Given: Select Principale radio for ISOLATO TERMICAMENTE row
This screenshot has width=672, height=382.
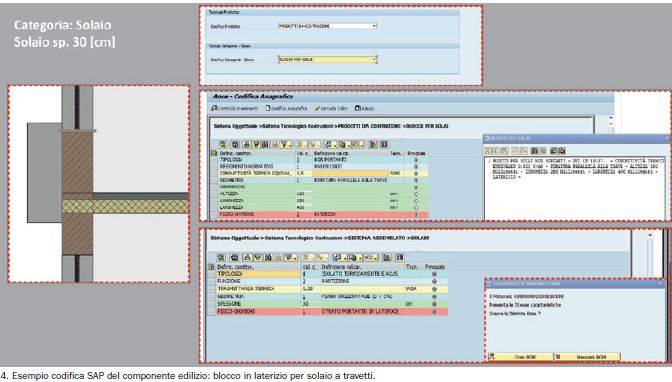Looking at the screenshot, I should click(x=434, y=274).
